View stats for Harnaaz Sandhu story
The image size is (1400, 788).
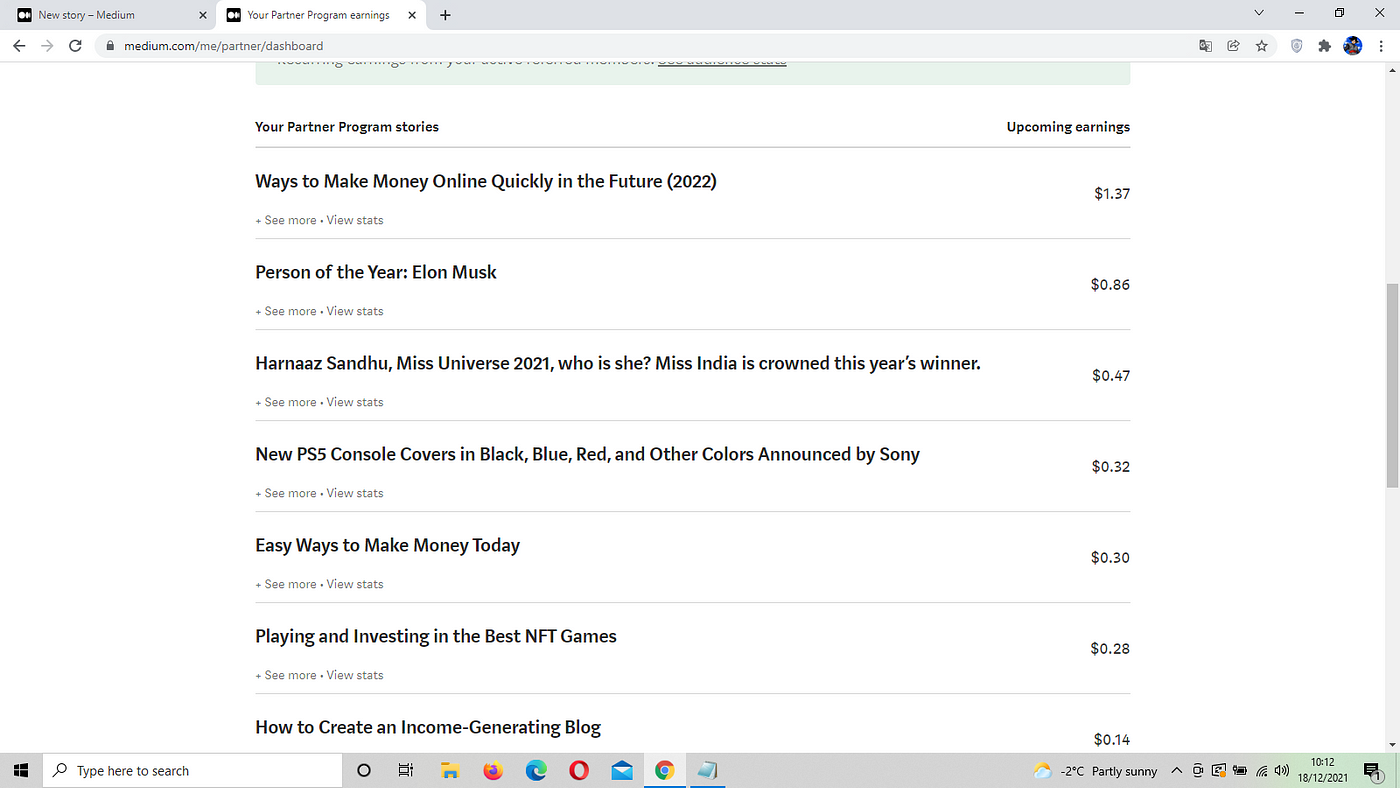355,402
